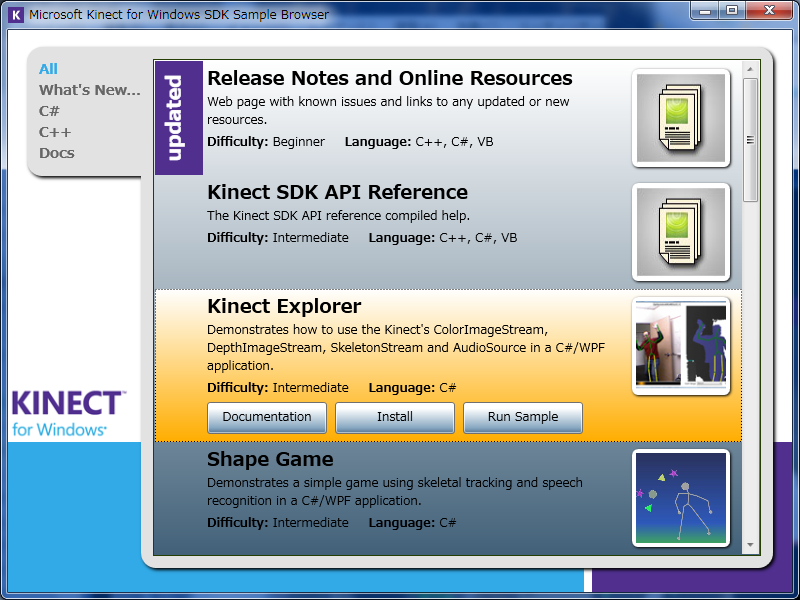
Task: Click the Release Notes document icon
Action: (681, 118)
